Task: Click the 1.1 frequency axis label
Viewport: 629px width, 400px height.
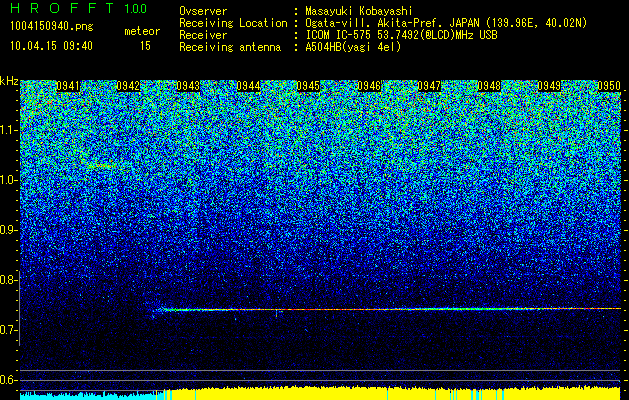Action: click(x=8, y=130)
